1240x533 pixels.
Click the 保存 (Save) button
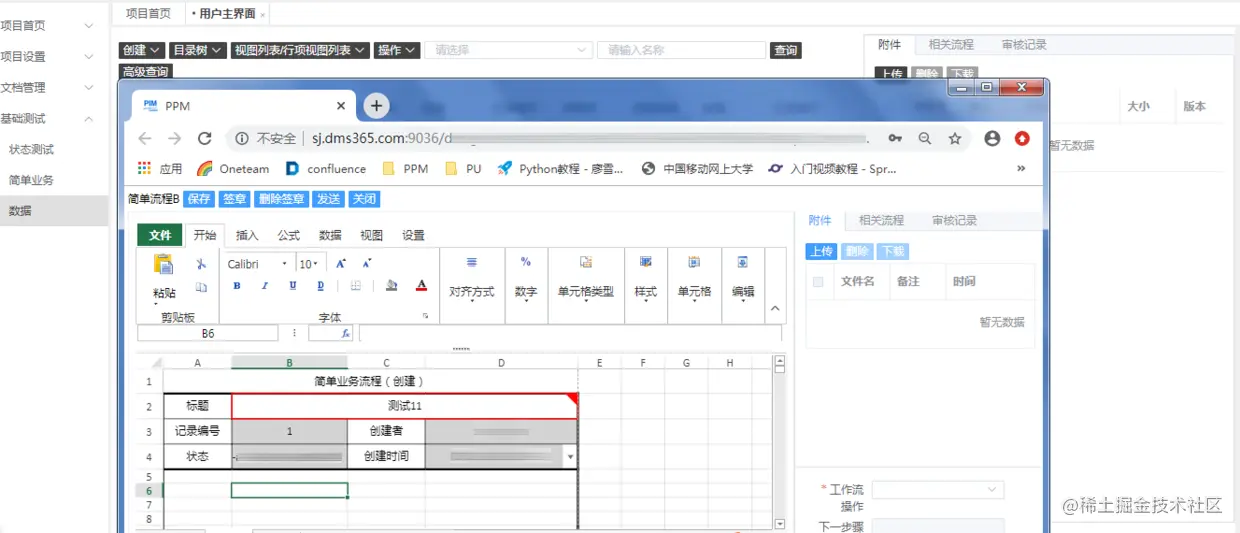tap(199, 199)
